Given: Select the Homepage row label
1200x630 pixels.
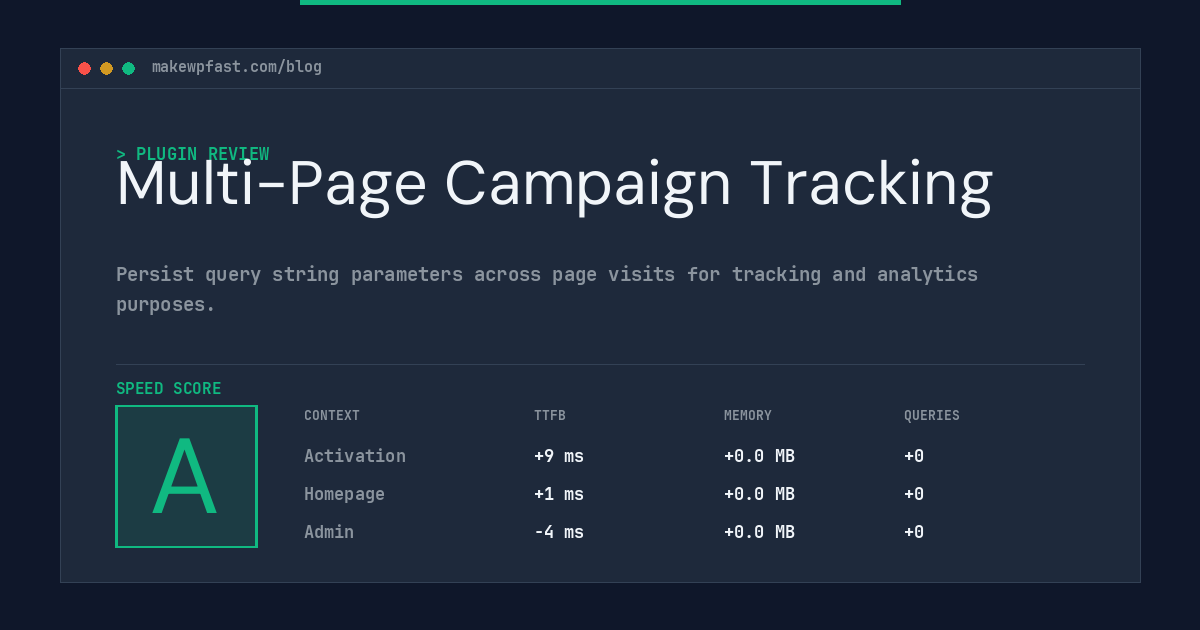Looking at the screenshot, I should [x=344, y=494].
